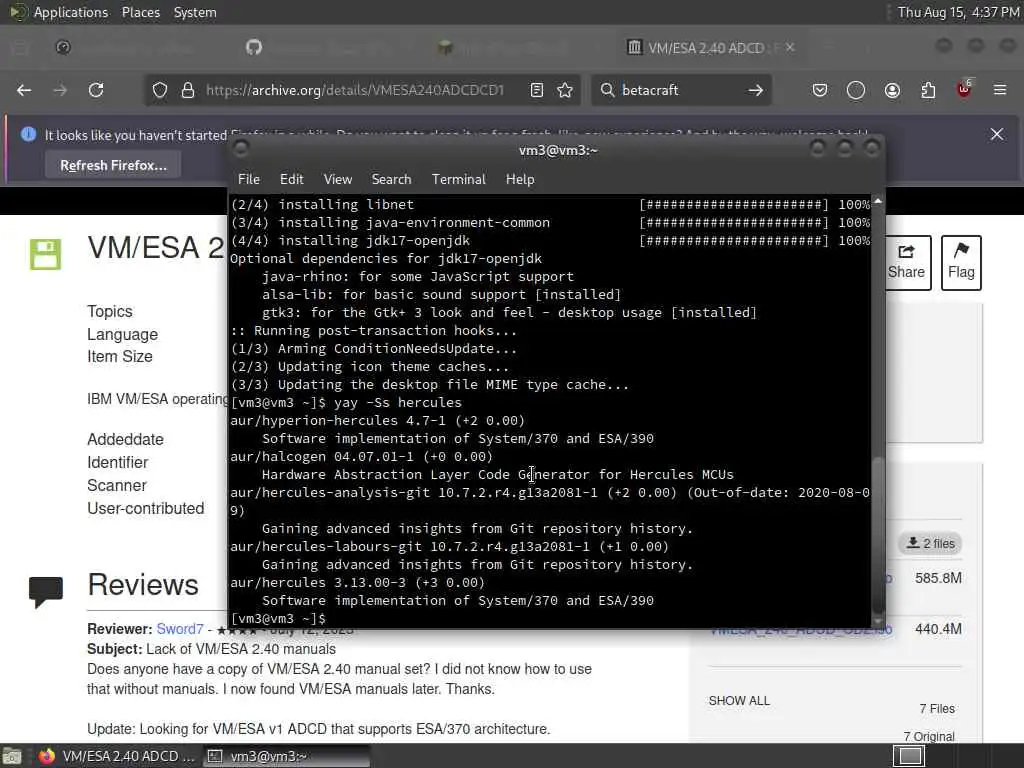Click the Topics metadata label

pyautogui.click(x=110, y=312)
